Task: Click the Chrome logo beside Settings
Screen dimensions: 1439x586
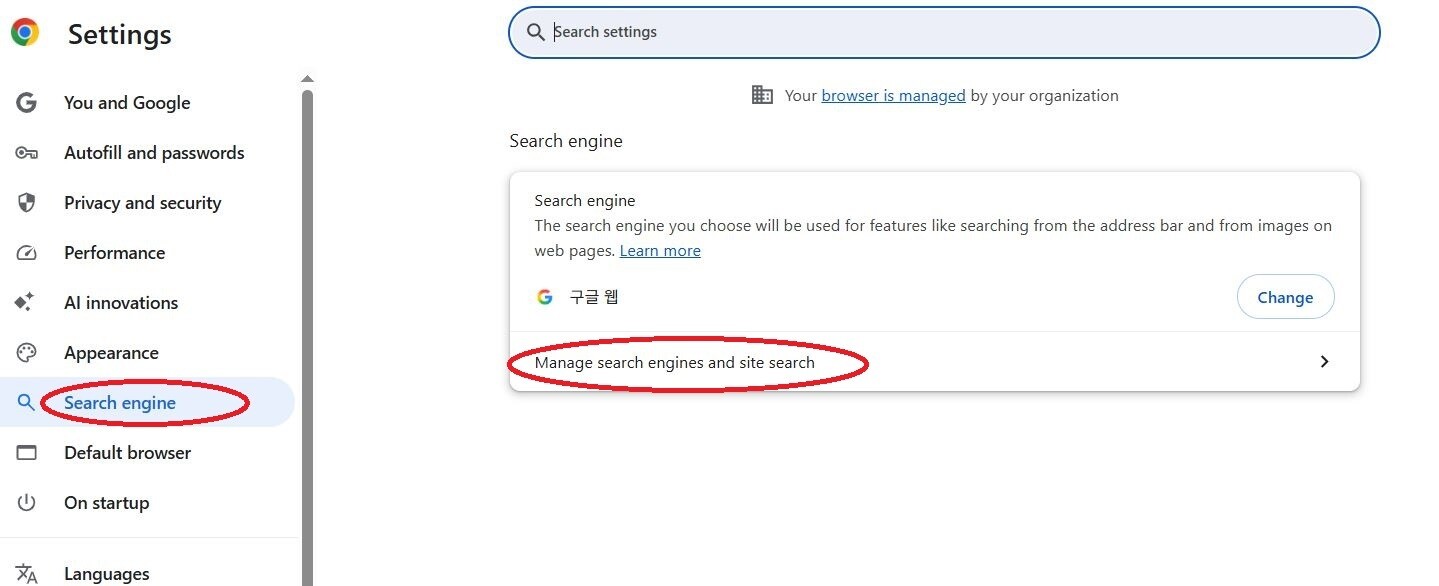Action: click(x=25, y=33)
